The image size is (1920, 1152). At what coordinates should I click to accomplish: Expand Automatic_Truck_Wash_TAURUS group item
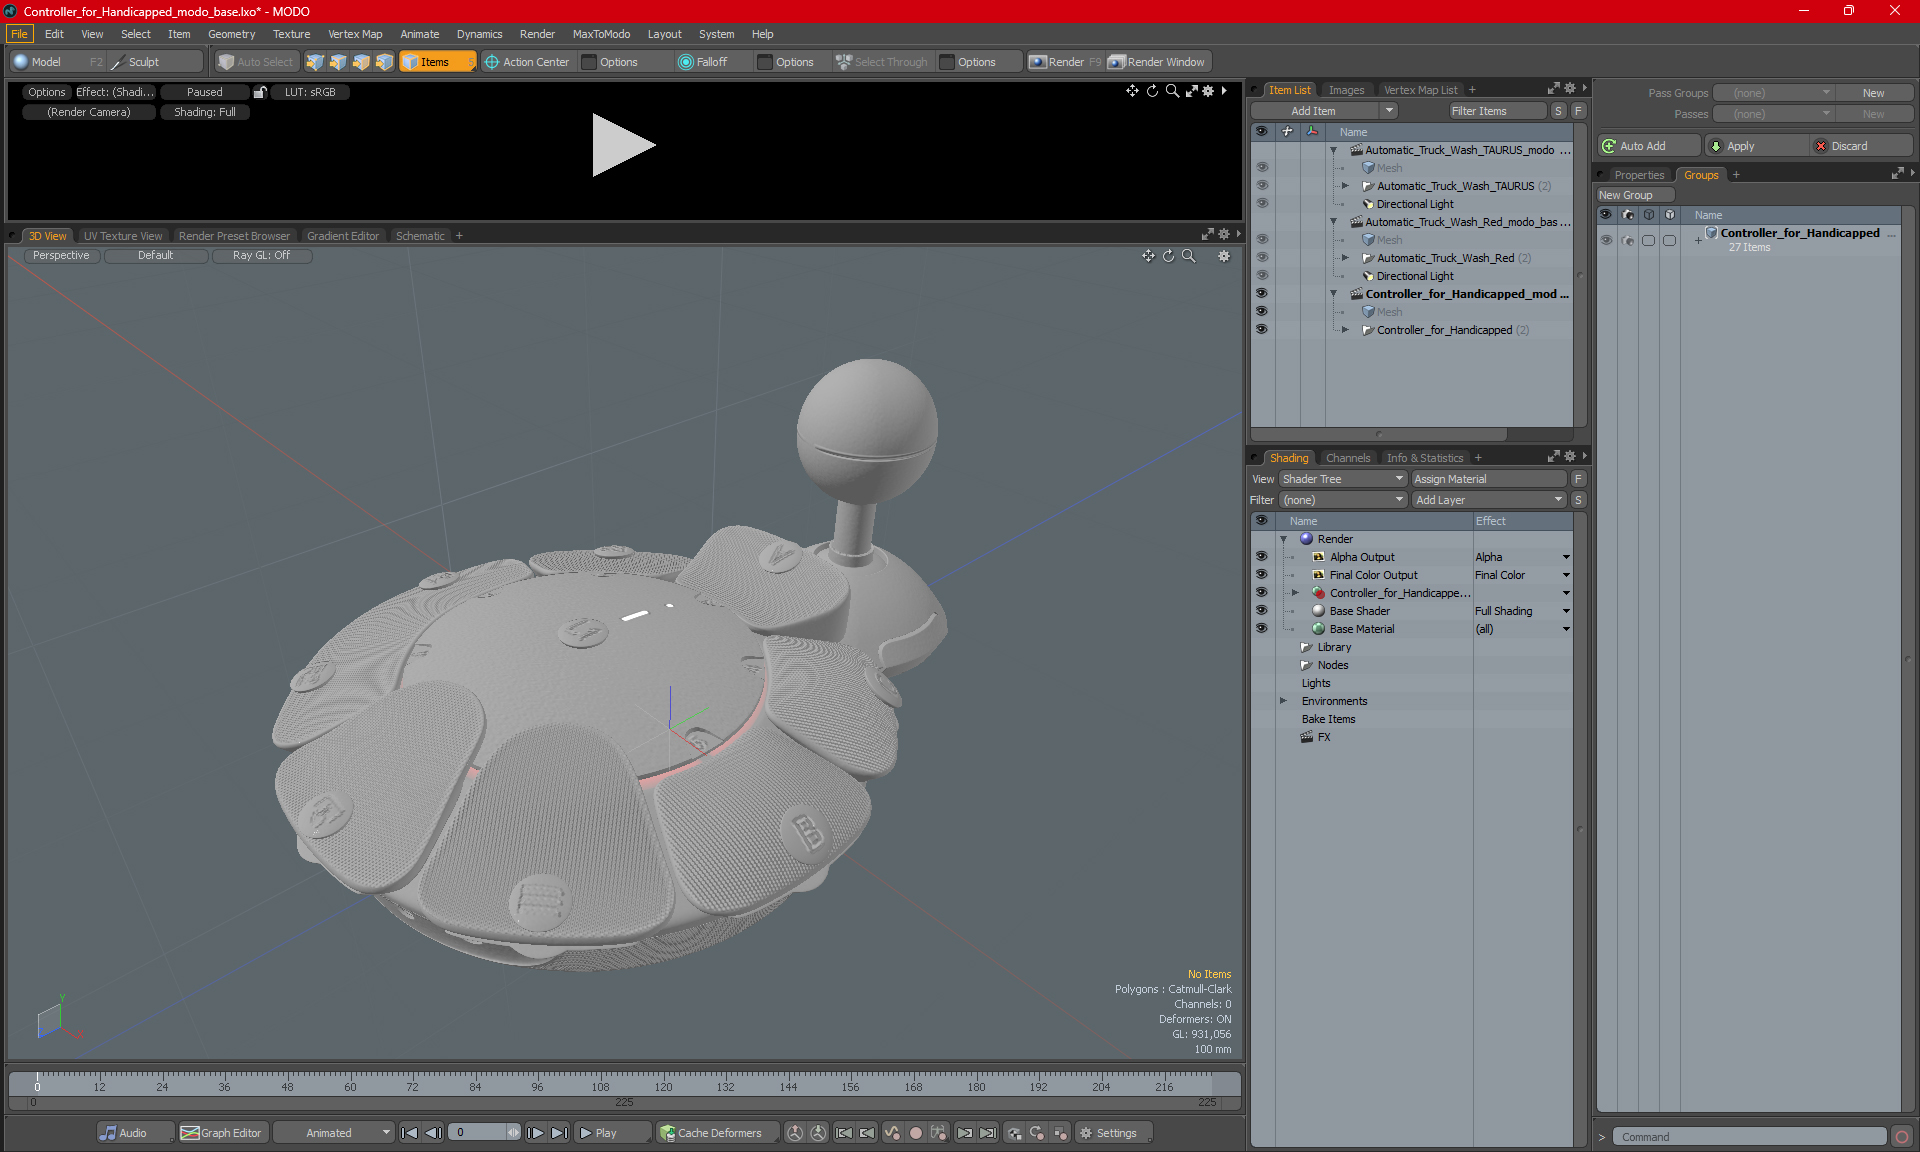[1345, 186]
